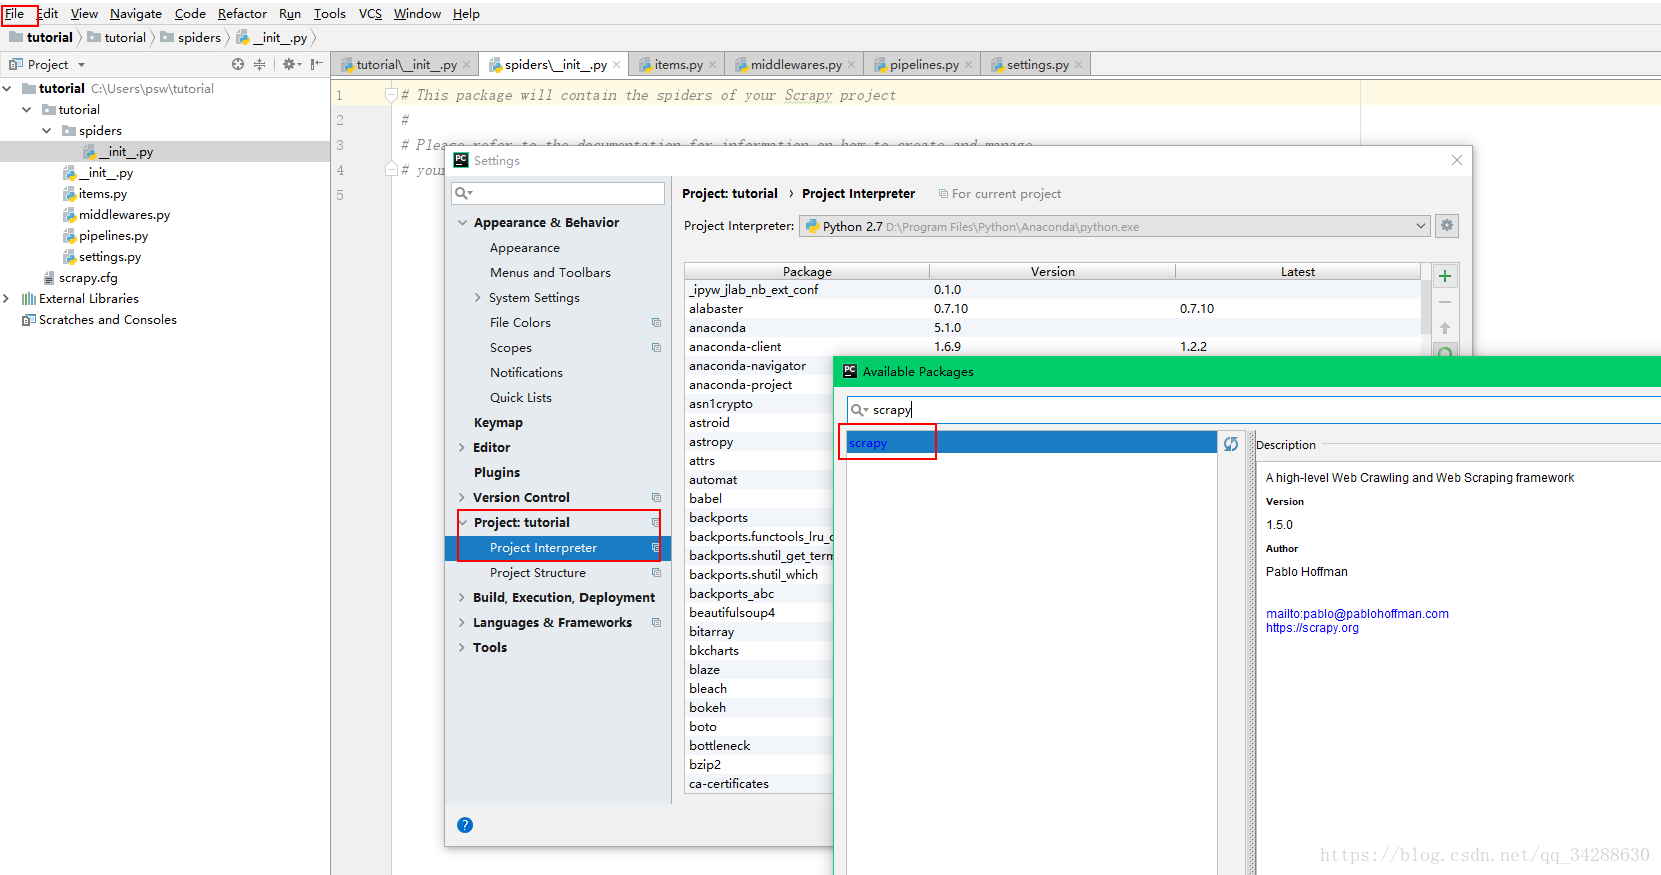Image resolution: width=1661 pixels, height=875 pixels.
Task: Click the Settings help question mark
Action: [x=465, y=825]
